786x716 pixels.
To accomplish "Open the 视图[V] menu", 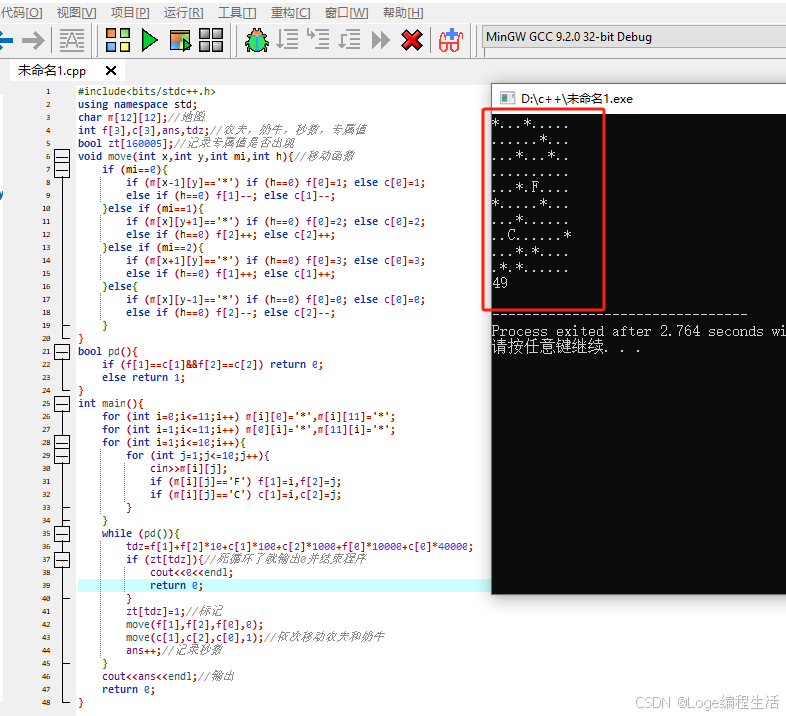I will click(x=76, y=13).
